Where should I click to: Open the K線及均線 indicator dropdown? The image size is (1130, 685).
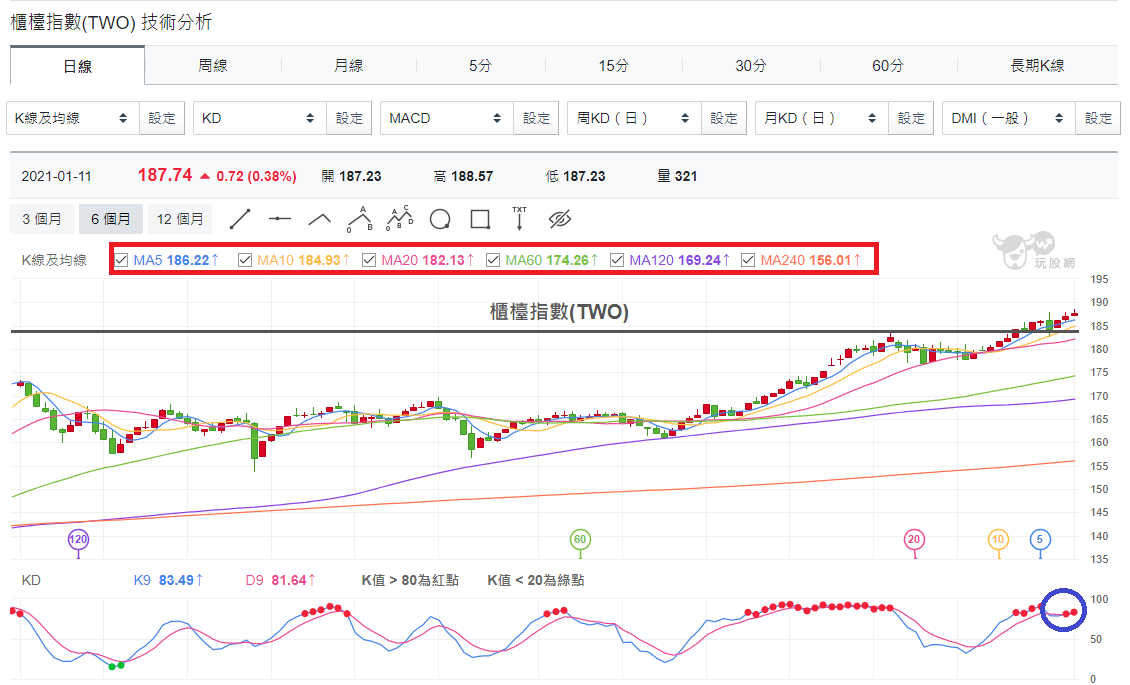pyautogui.click(x=73, y=118)
